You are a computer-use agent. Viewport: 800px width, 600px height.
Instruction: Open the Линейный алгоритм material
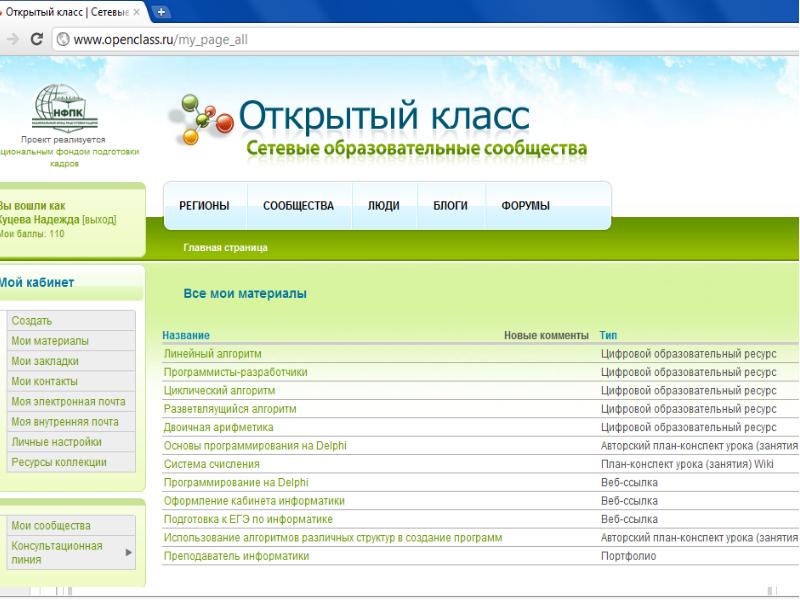tap(212, 354)
